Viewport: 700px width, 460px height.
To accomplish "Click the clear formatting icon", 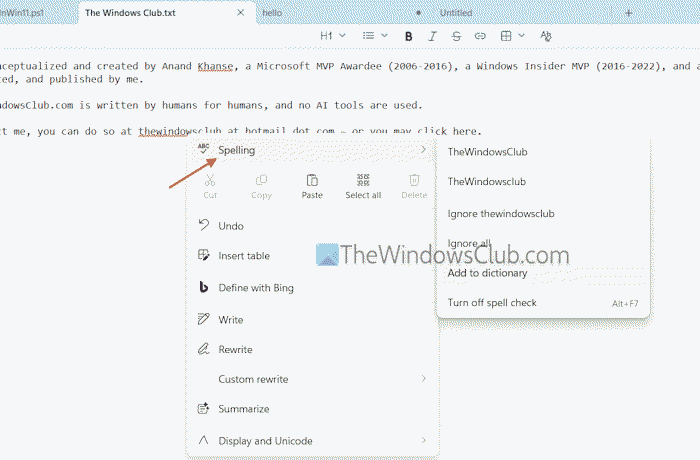I will coord(546,36).
